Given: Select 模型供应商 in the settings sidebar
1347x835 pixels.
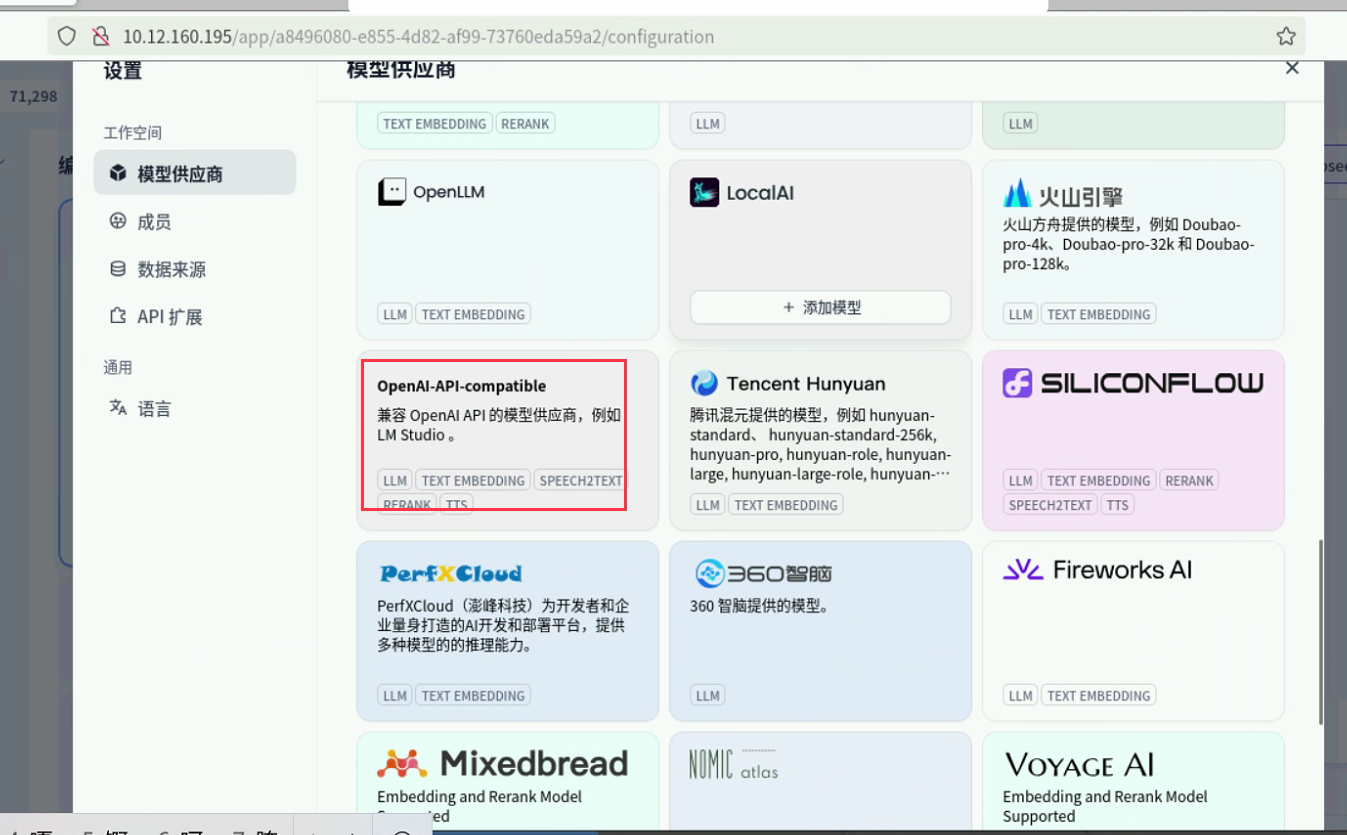Looking at the screenshot, I should [x=195, y=173].
